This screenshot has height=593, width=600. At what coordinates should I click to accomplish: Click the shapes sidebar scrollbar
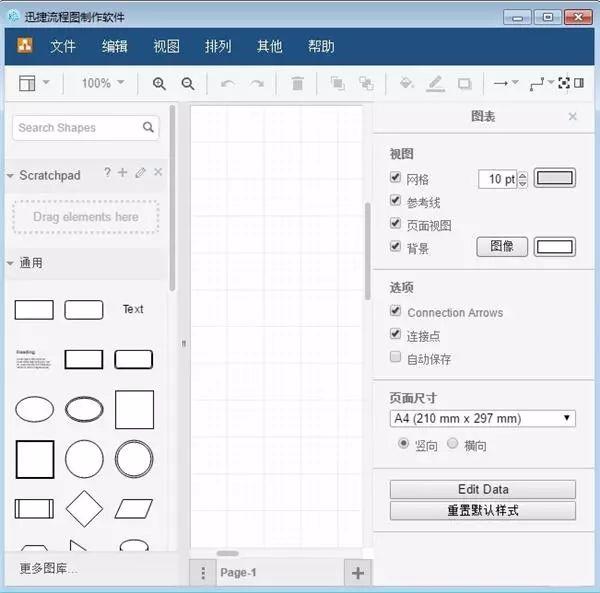pos(172,198)
